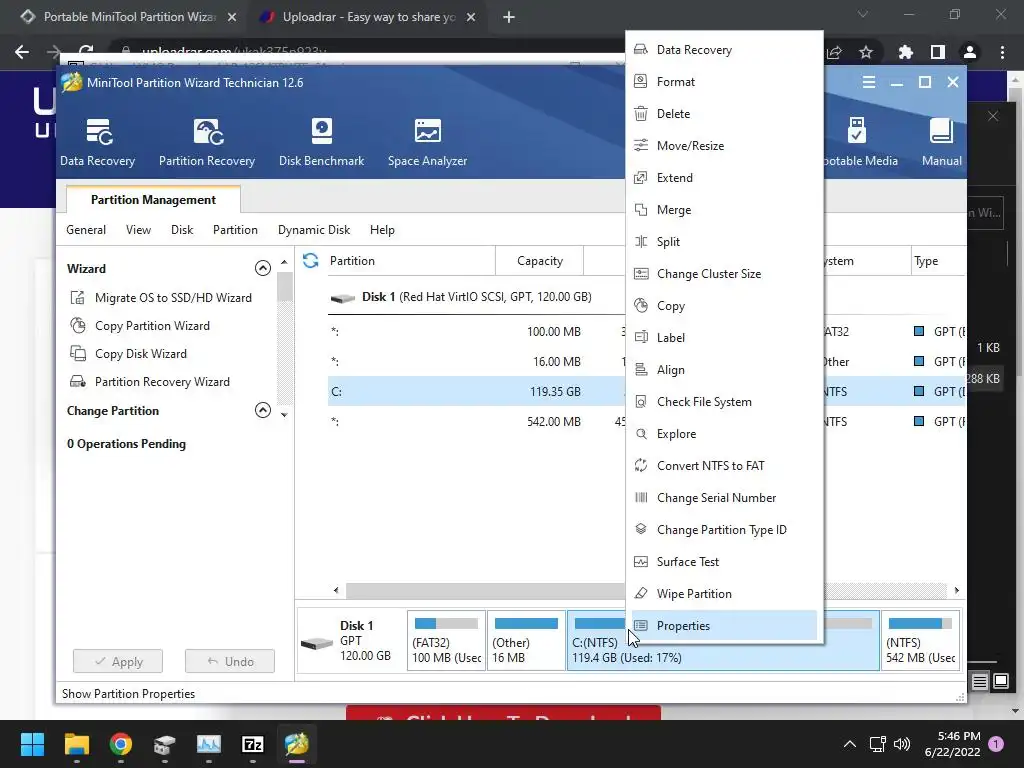Open Bootable Media toolbar icon
This screenshot has width=1024, height=768.
click(857, 142)
